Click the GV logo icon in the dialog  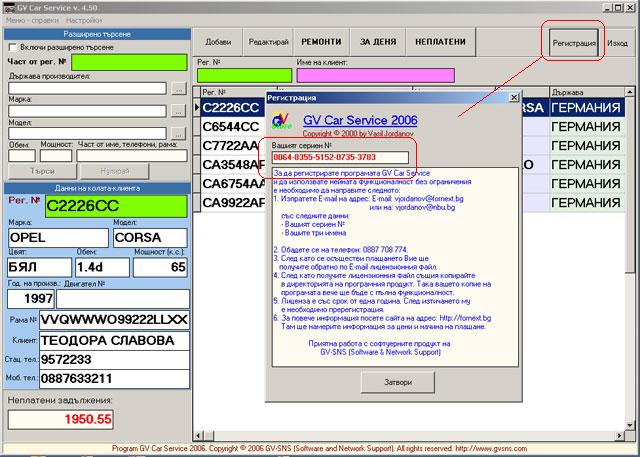coord(281,120)
